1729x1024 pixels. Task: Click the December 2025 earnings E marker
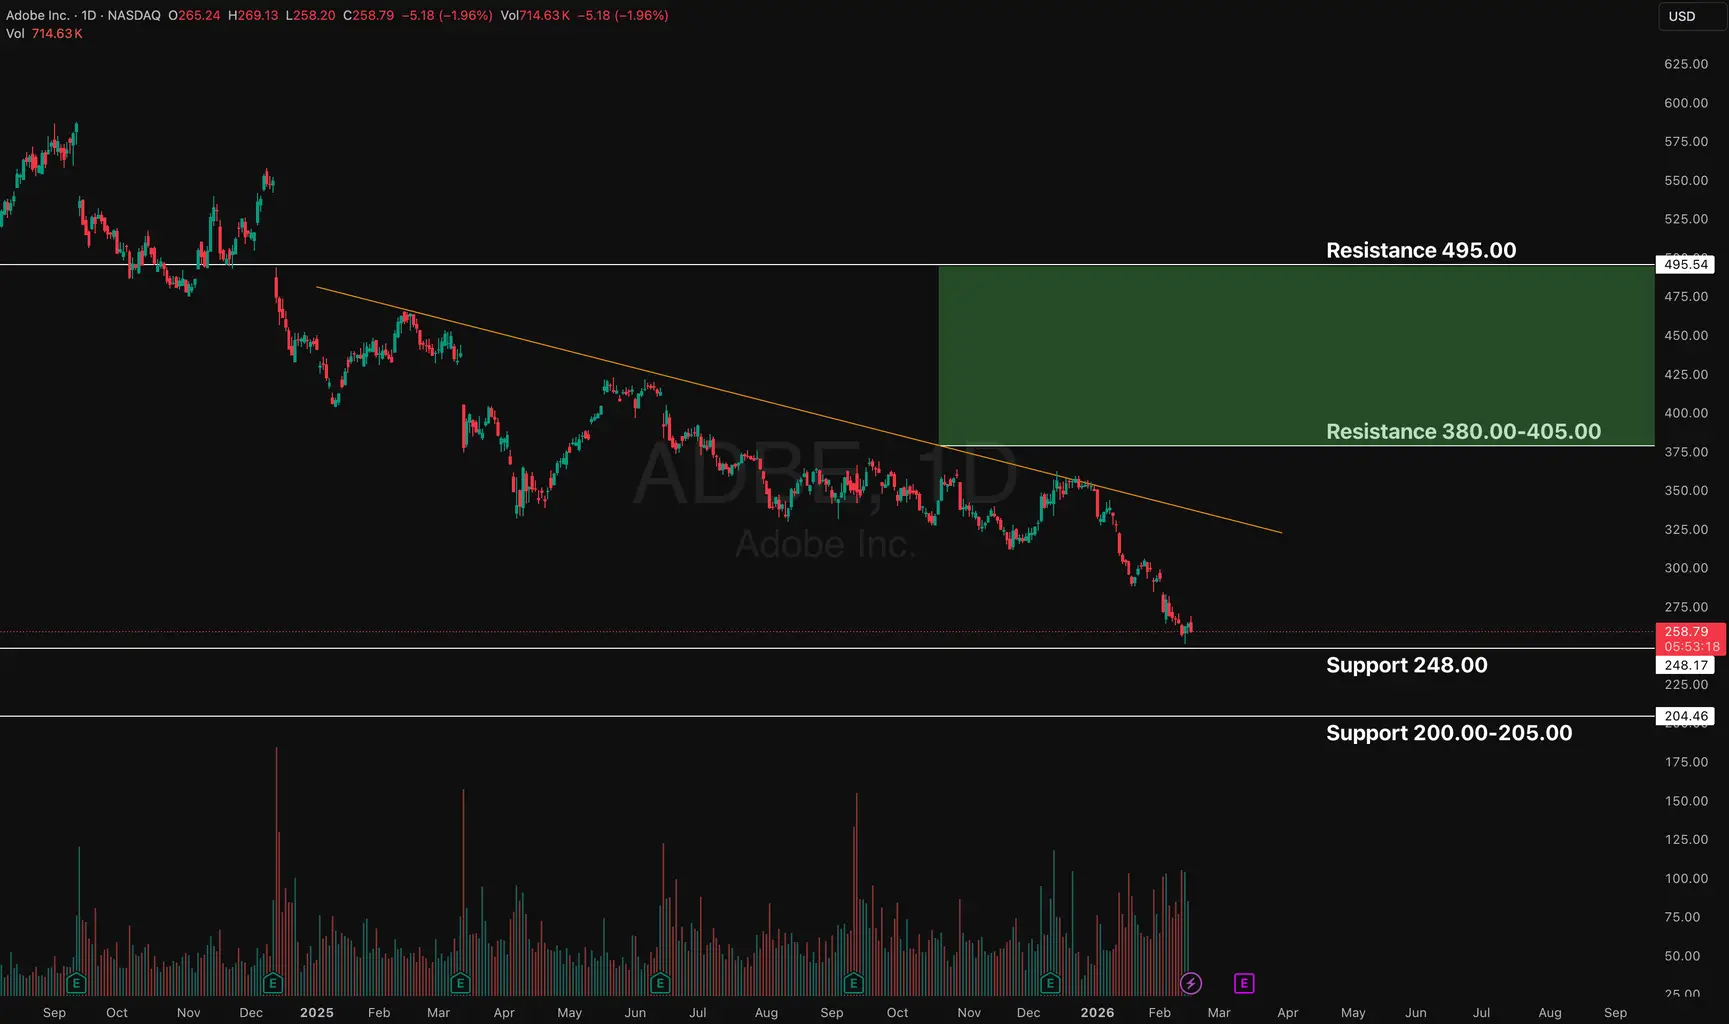(x=1050, y=983)
